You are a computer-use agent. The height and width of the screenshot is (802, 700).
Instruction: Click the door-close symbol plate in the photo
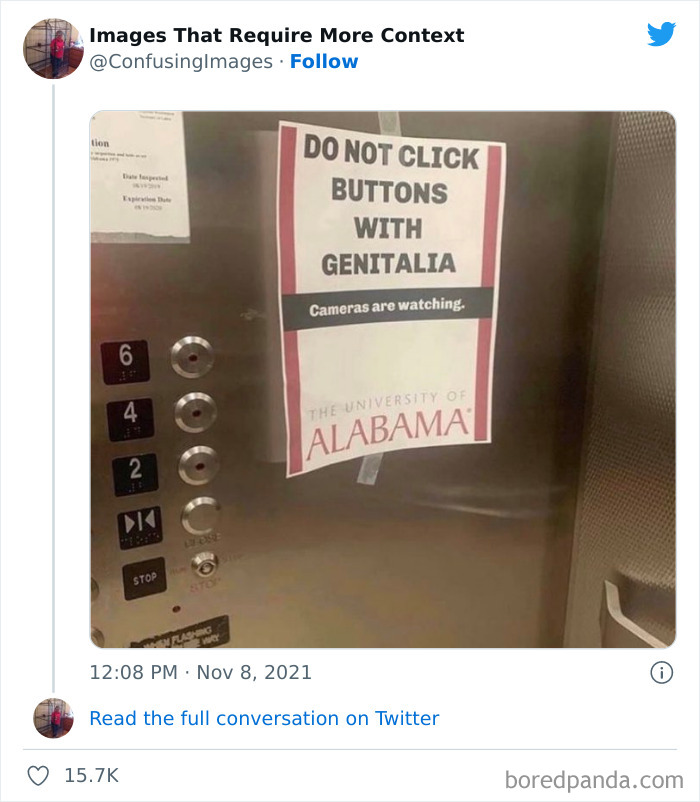click(140, 527)
